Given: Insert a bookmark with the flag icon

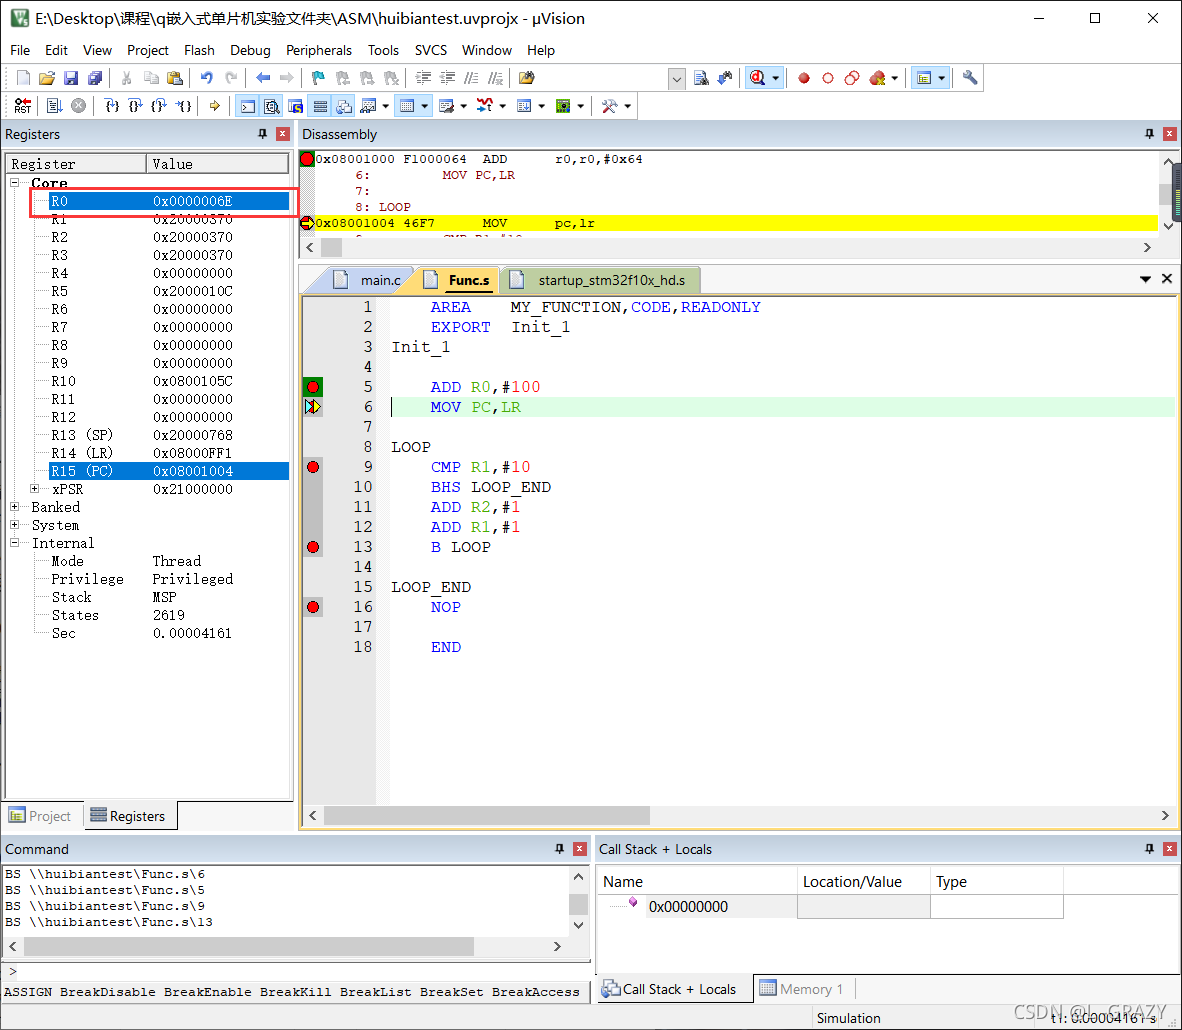Looking at the screenshot, I should [x=318, y=78].
